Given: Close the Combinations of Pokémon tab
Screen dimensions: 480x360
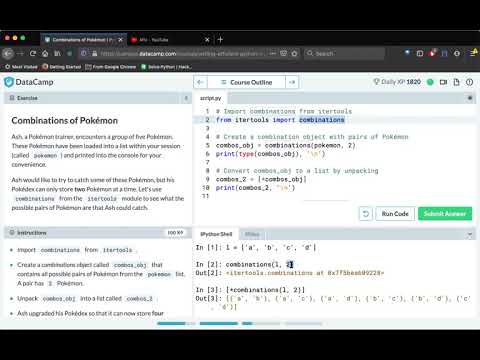Looking at the screenshot, I should (120, 40).
